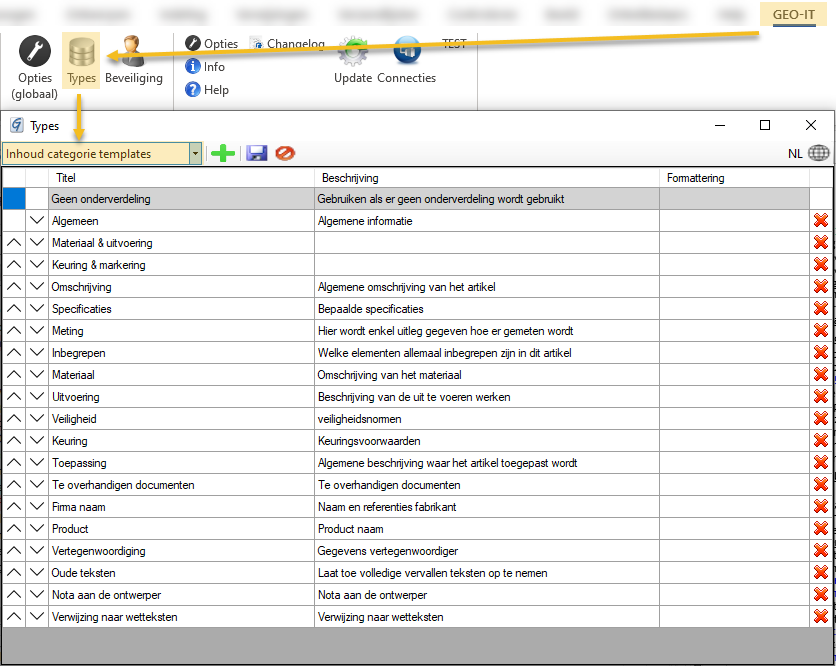Cancel changes with the red prohibition icon

(x=285, y=154)
